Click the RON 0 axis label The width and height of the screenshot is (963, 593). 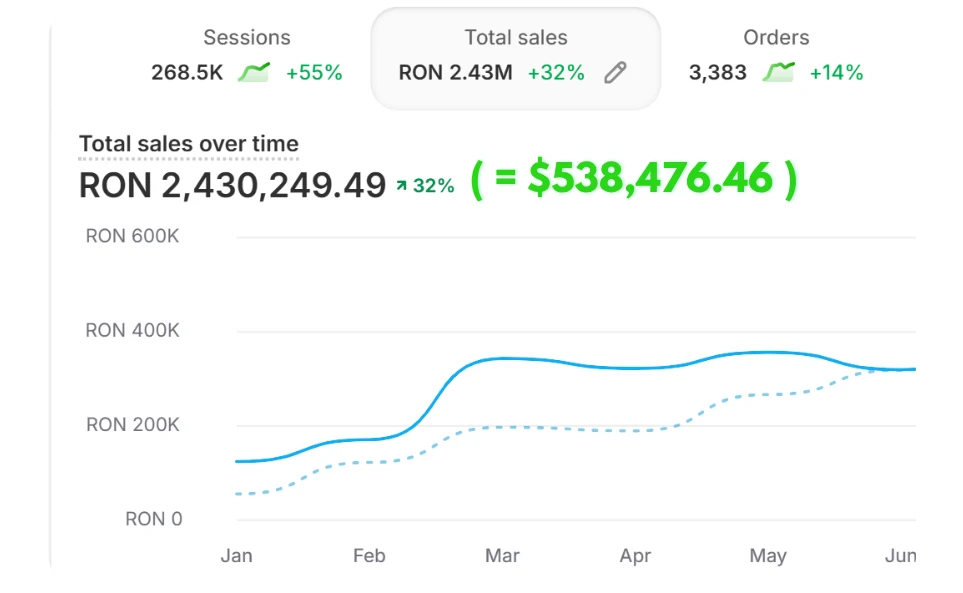(x=154, y=519)
